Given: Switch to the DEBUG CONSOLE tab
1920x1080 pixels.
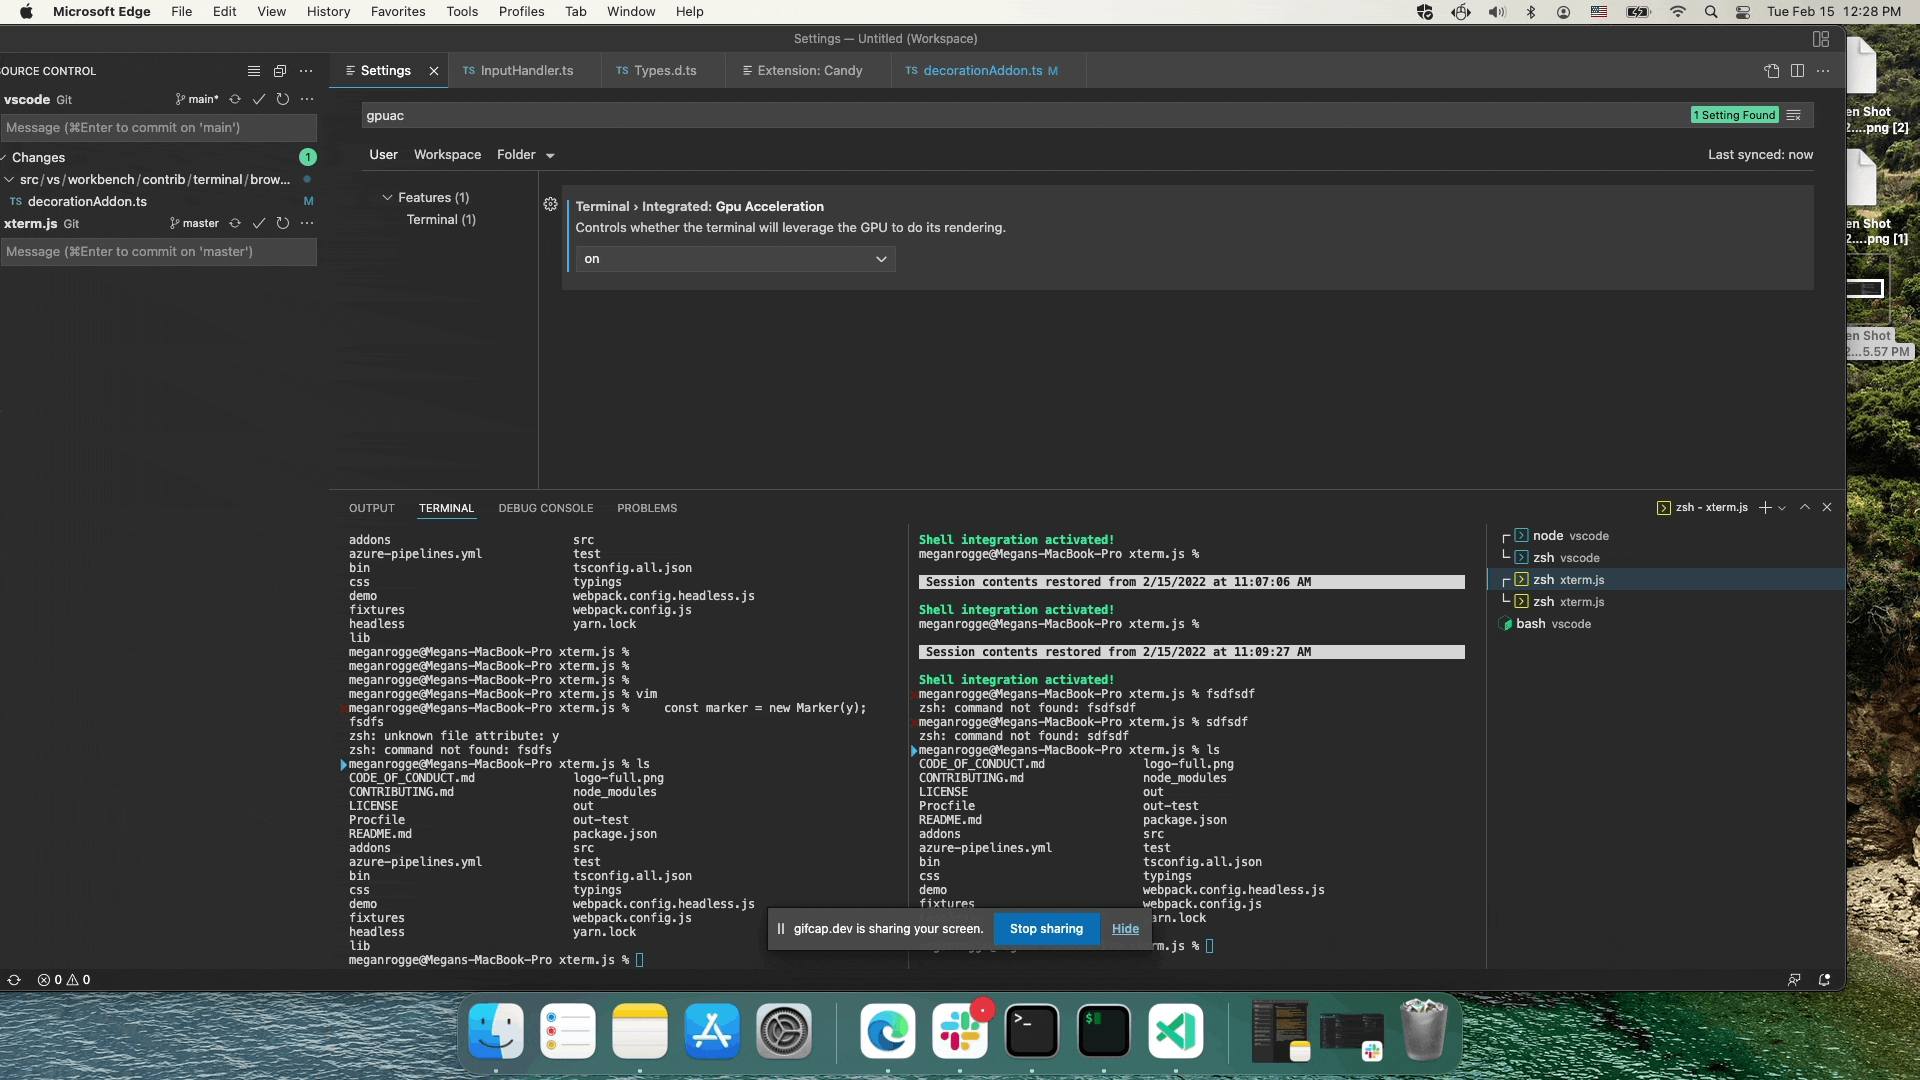Looking at the screenshot, I should (545, 508).
